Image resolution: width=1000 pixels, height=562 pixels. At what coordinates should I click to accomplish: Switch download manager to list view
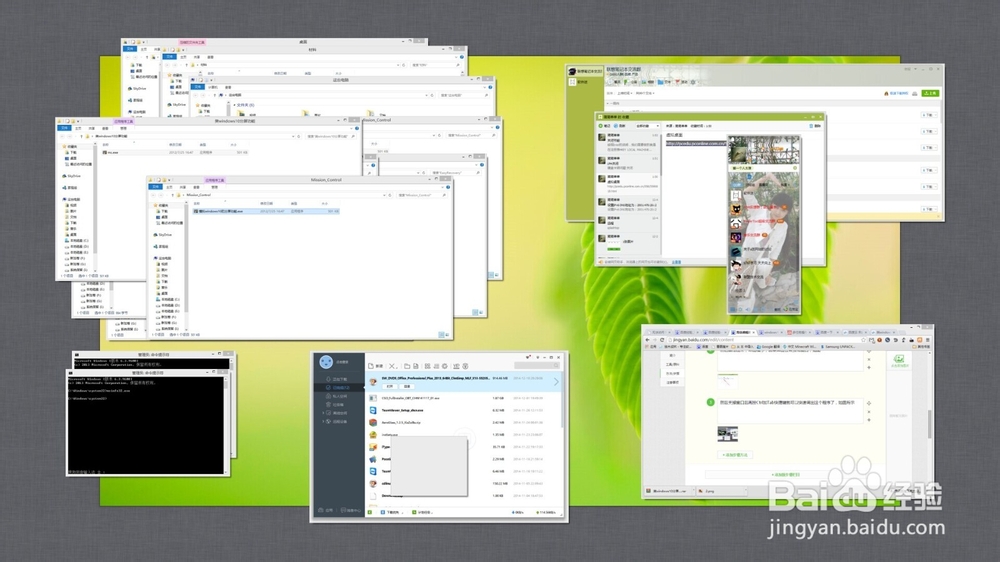point(436,366)
